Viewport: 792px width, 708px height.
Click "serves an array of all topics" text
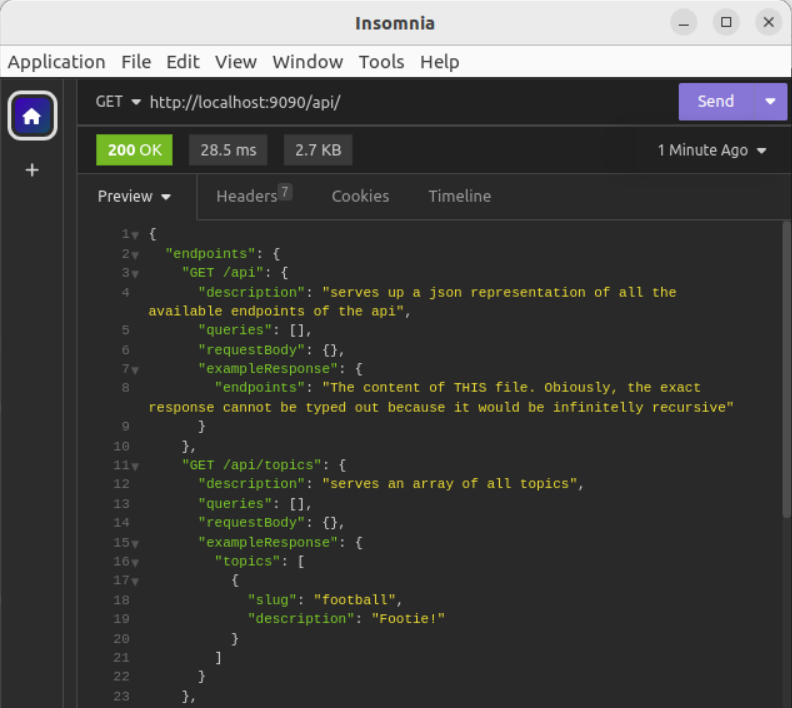point(450,484)
